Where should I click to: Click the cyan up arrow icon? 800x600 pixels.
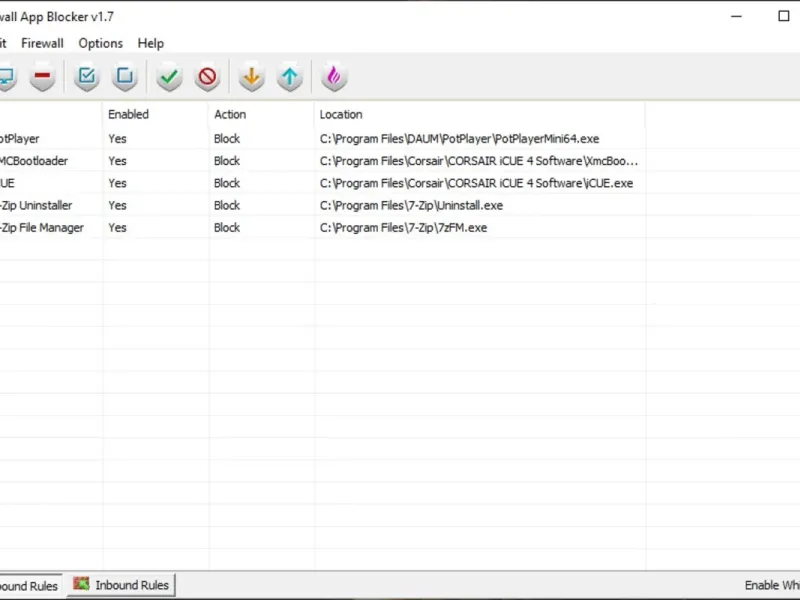click(x=290, y=77)
